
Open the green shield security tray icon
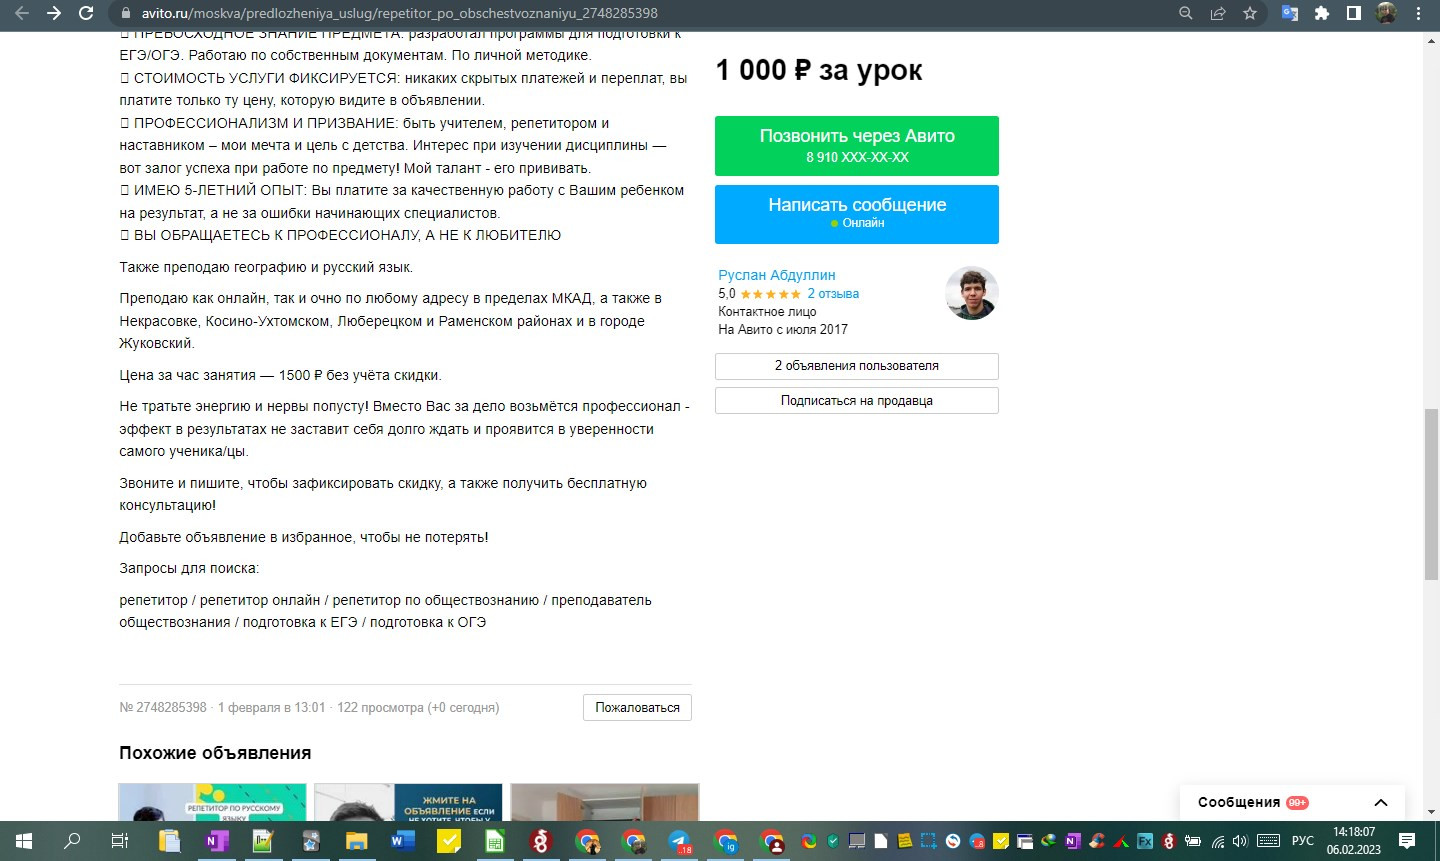[x=833, y=841]
